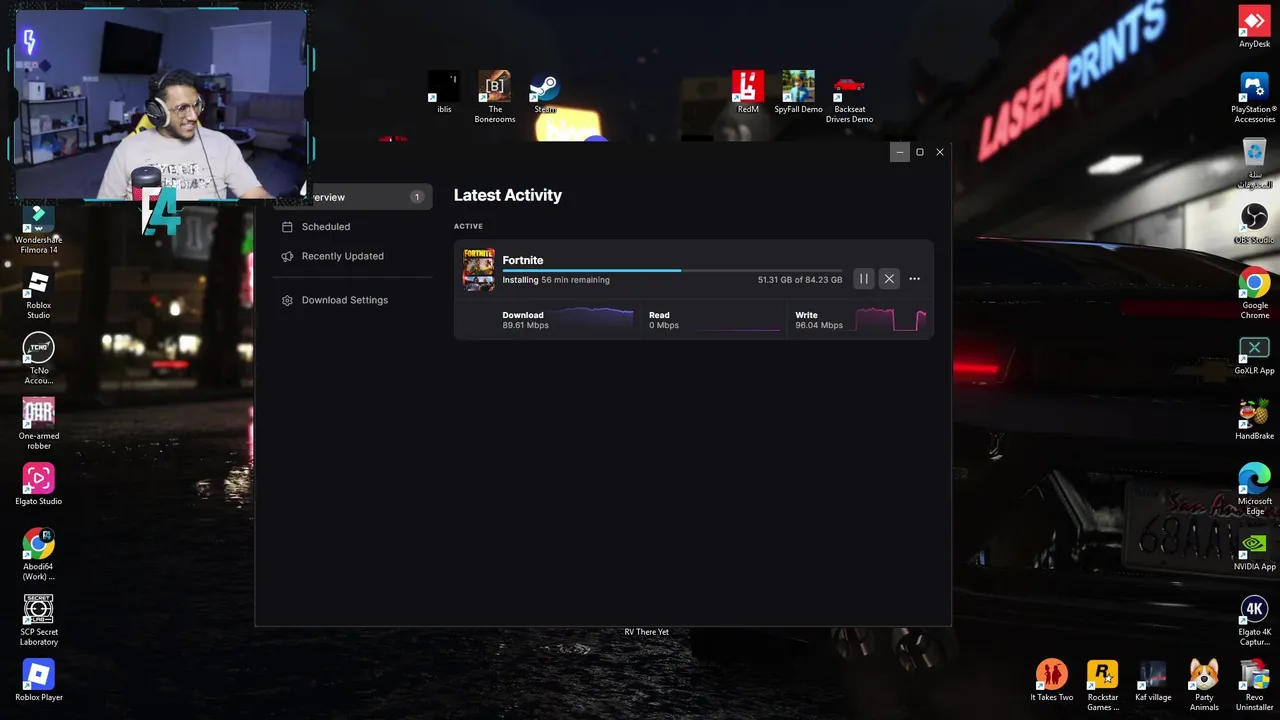Viewport: 1280px width, 720px height.
Task: Open The Bonerooms desktop icon
Action: pyautogui.click(x=494, y=97)
